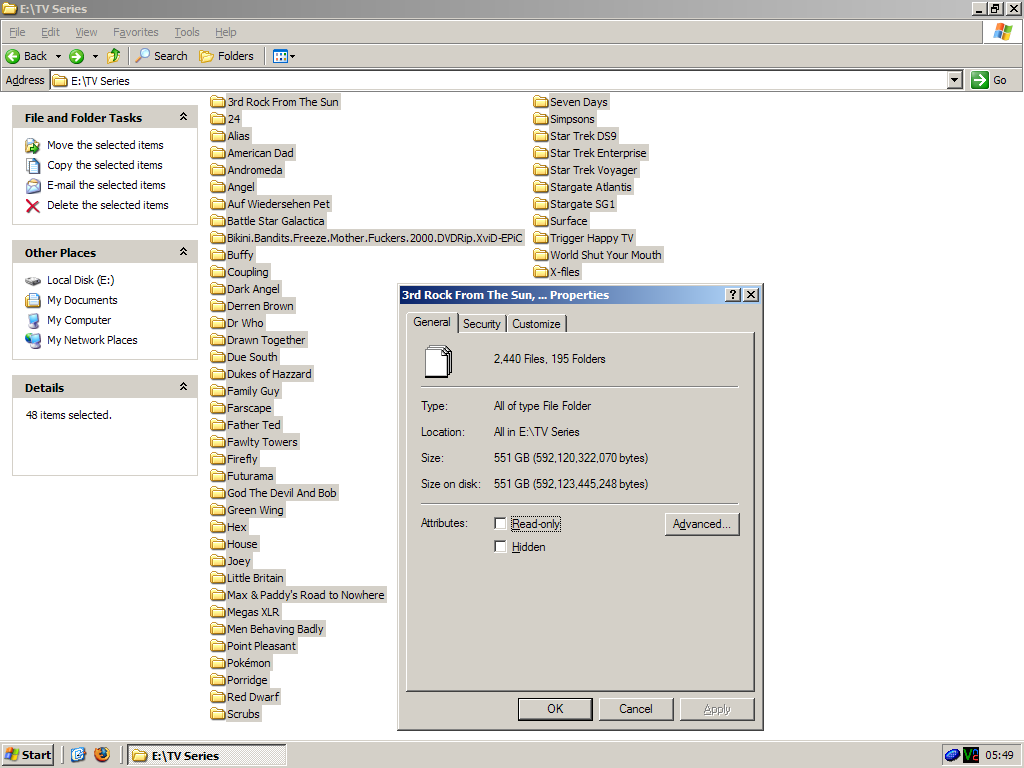Select the Buffy folder icon
Image resolution: width=1024 pixels, height=768 pixels.
coord(217,255)
